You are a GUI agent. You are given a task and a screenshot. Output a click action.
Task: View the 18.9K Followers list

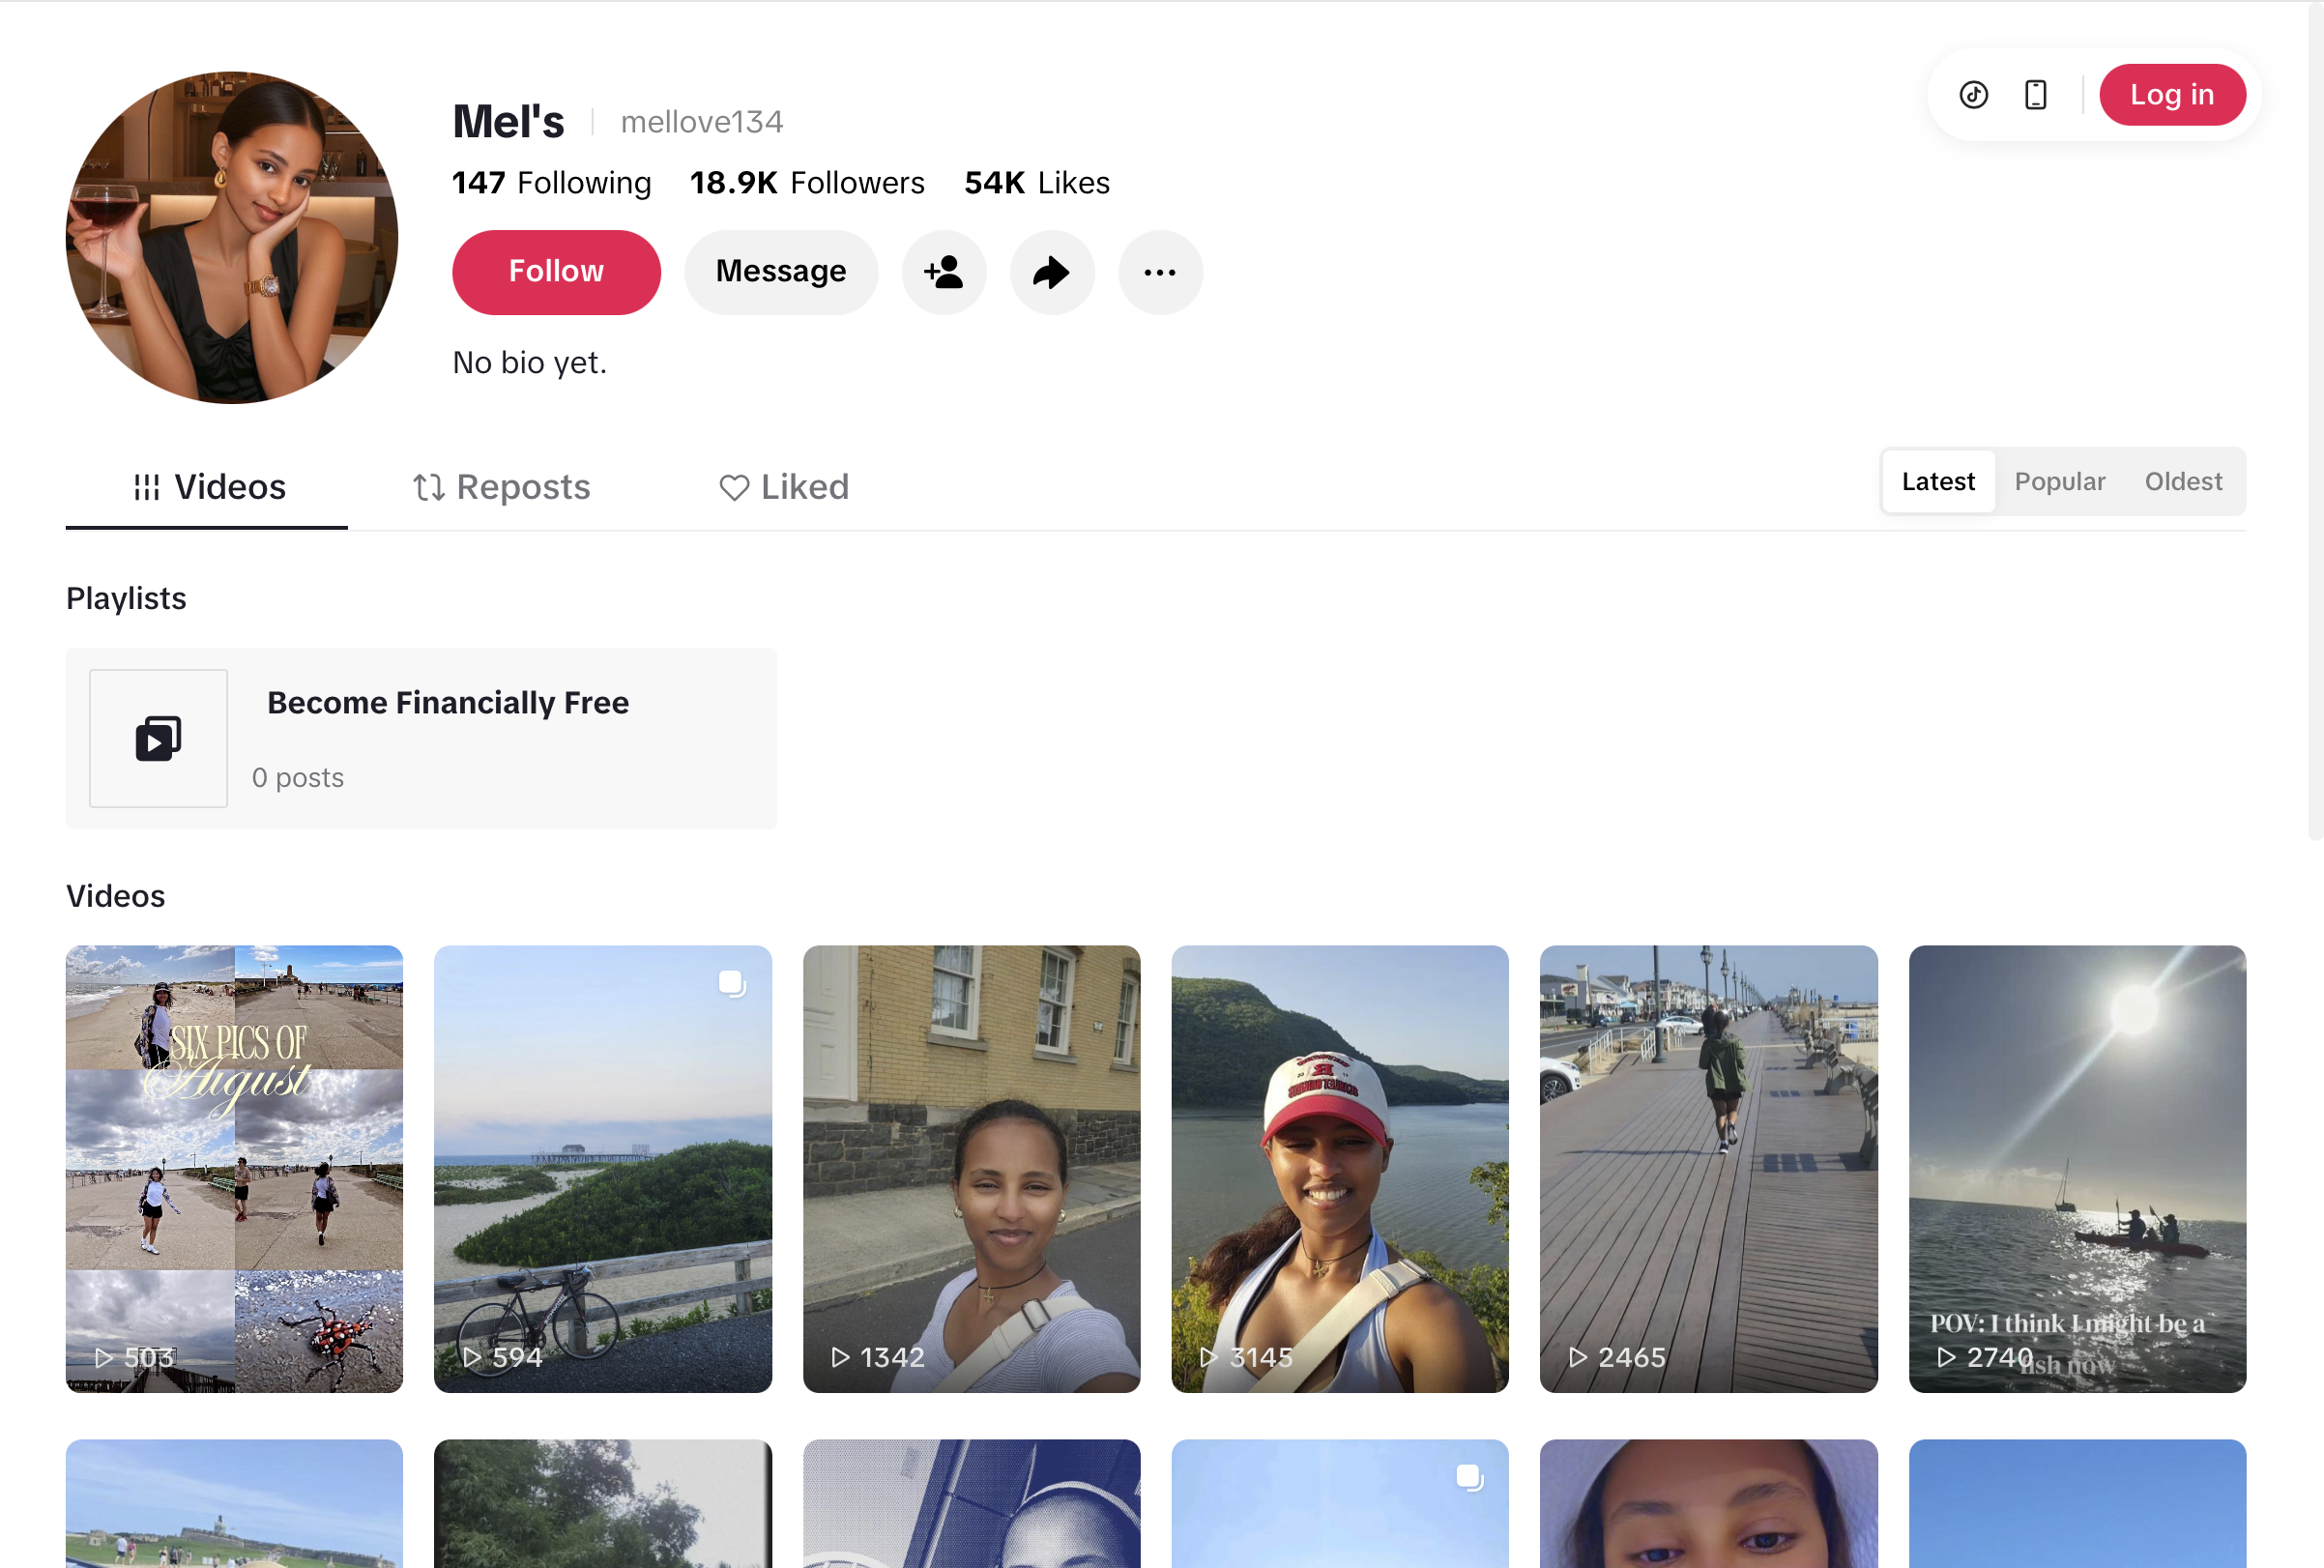[807, 183]
